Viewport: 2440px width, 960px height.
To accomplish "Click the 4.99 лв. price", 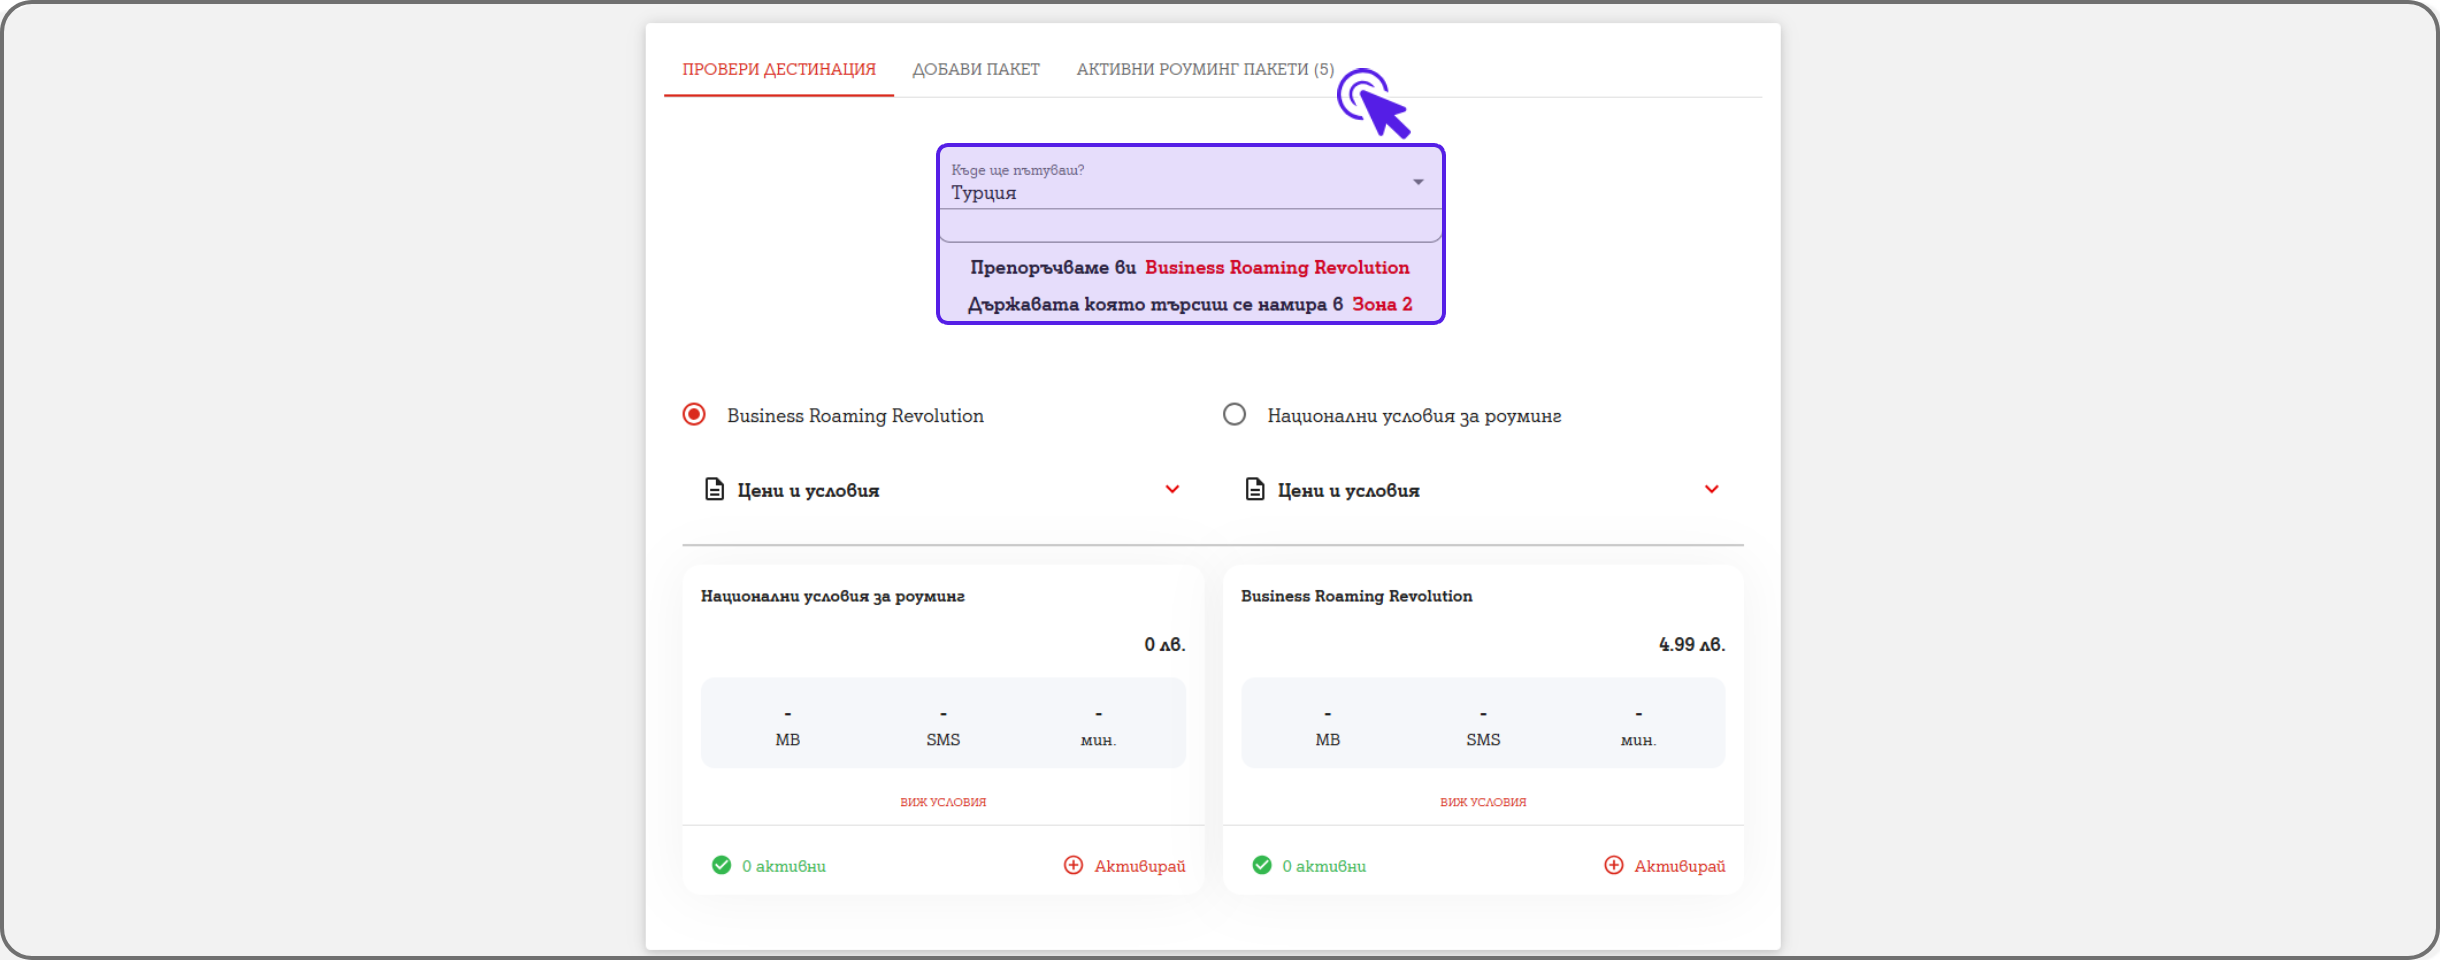I will pyautogui.click(x=1692, y=645).
